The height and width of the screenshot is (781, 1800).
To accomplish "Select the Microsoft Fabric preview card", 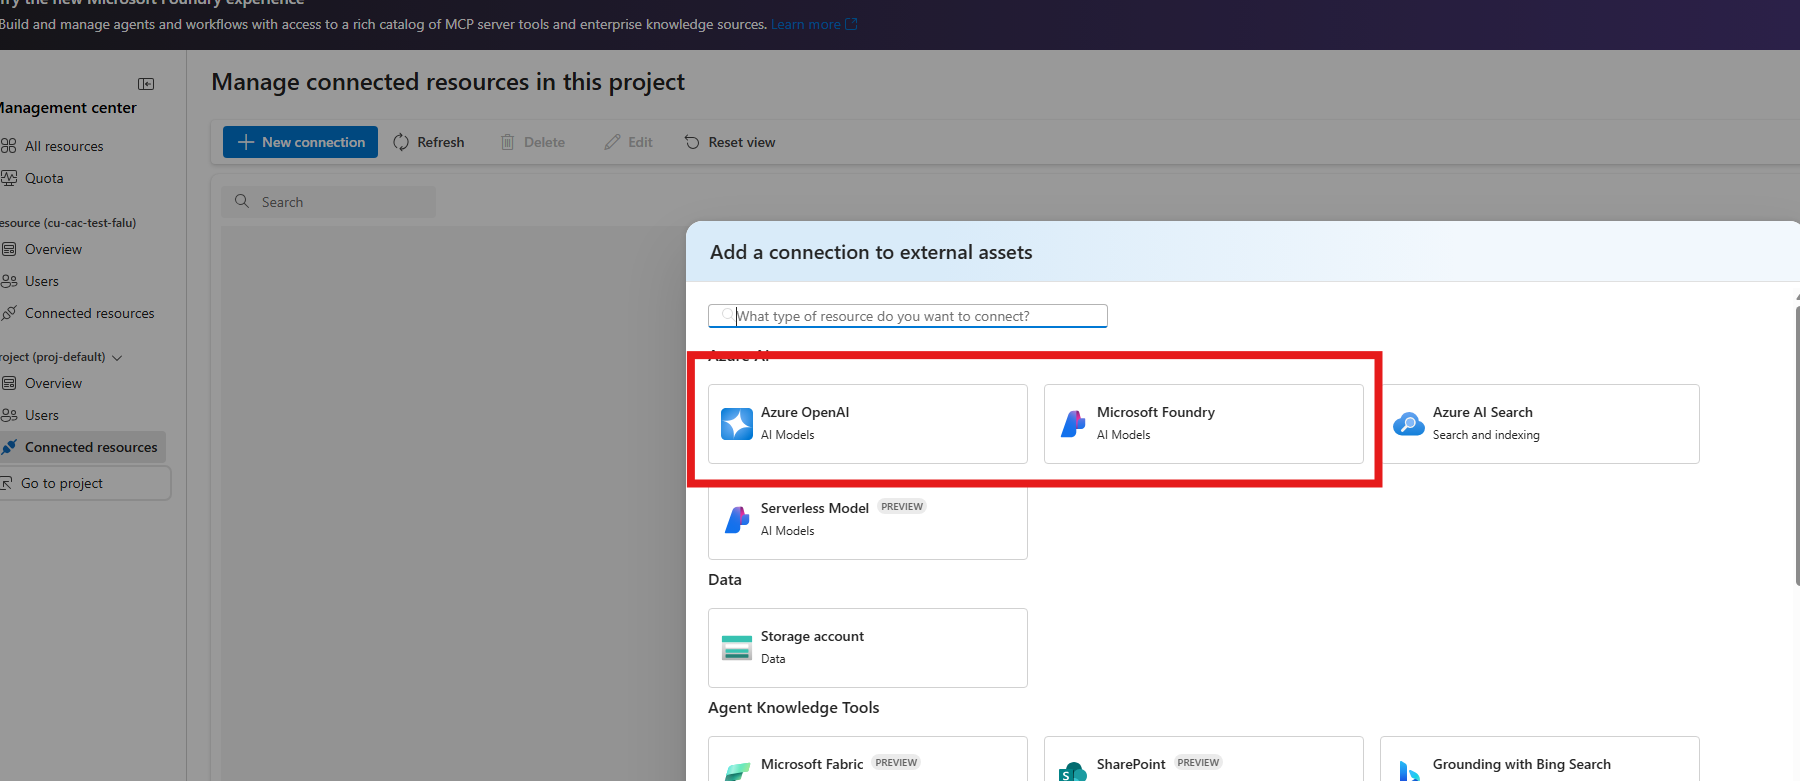I will (x=868, y=759).
